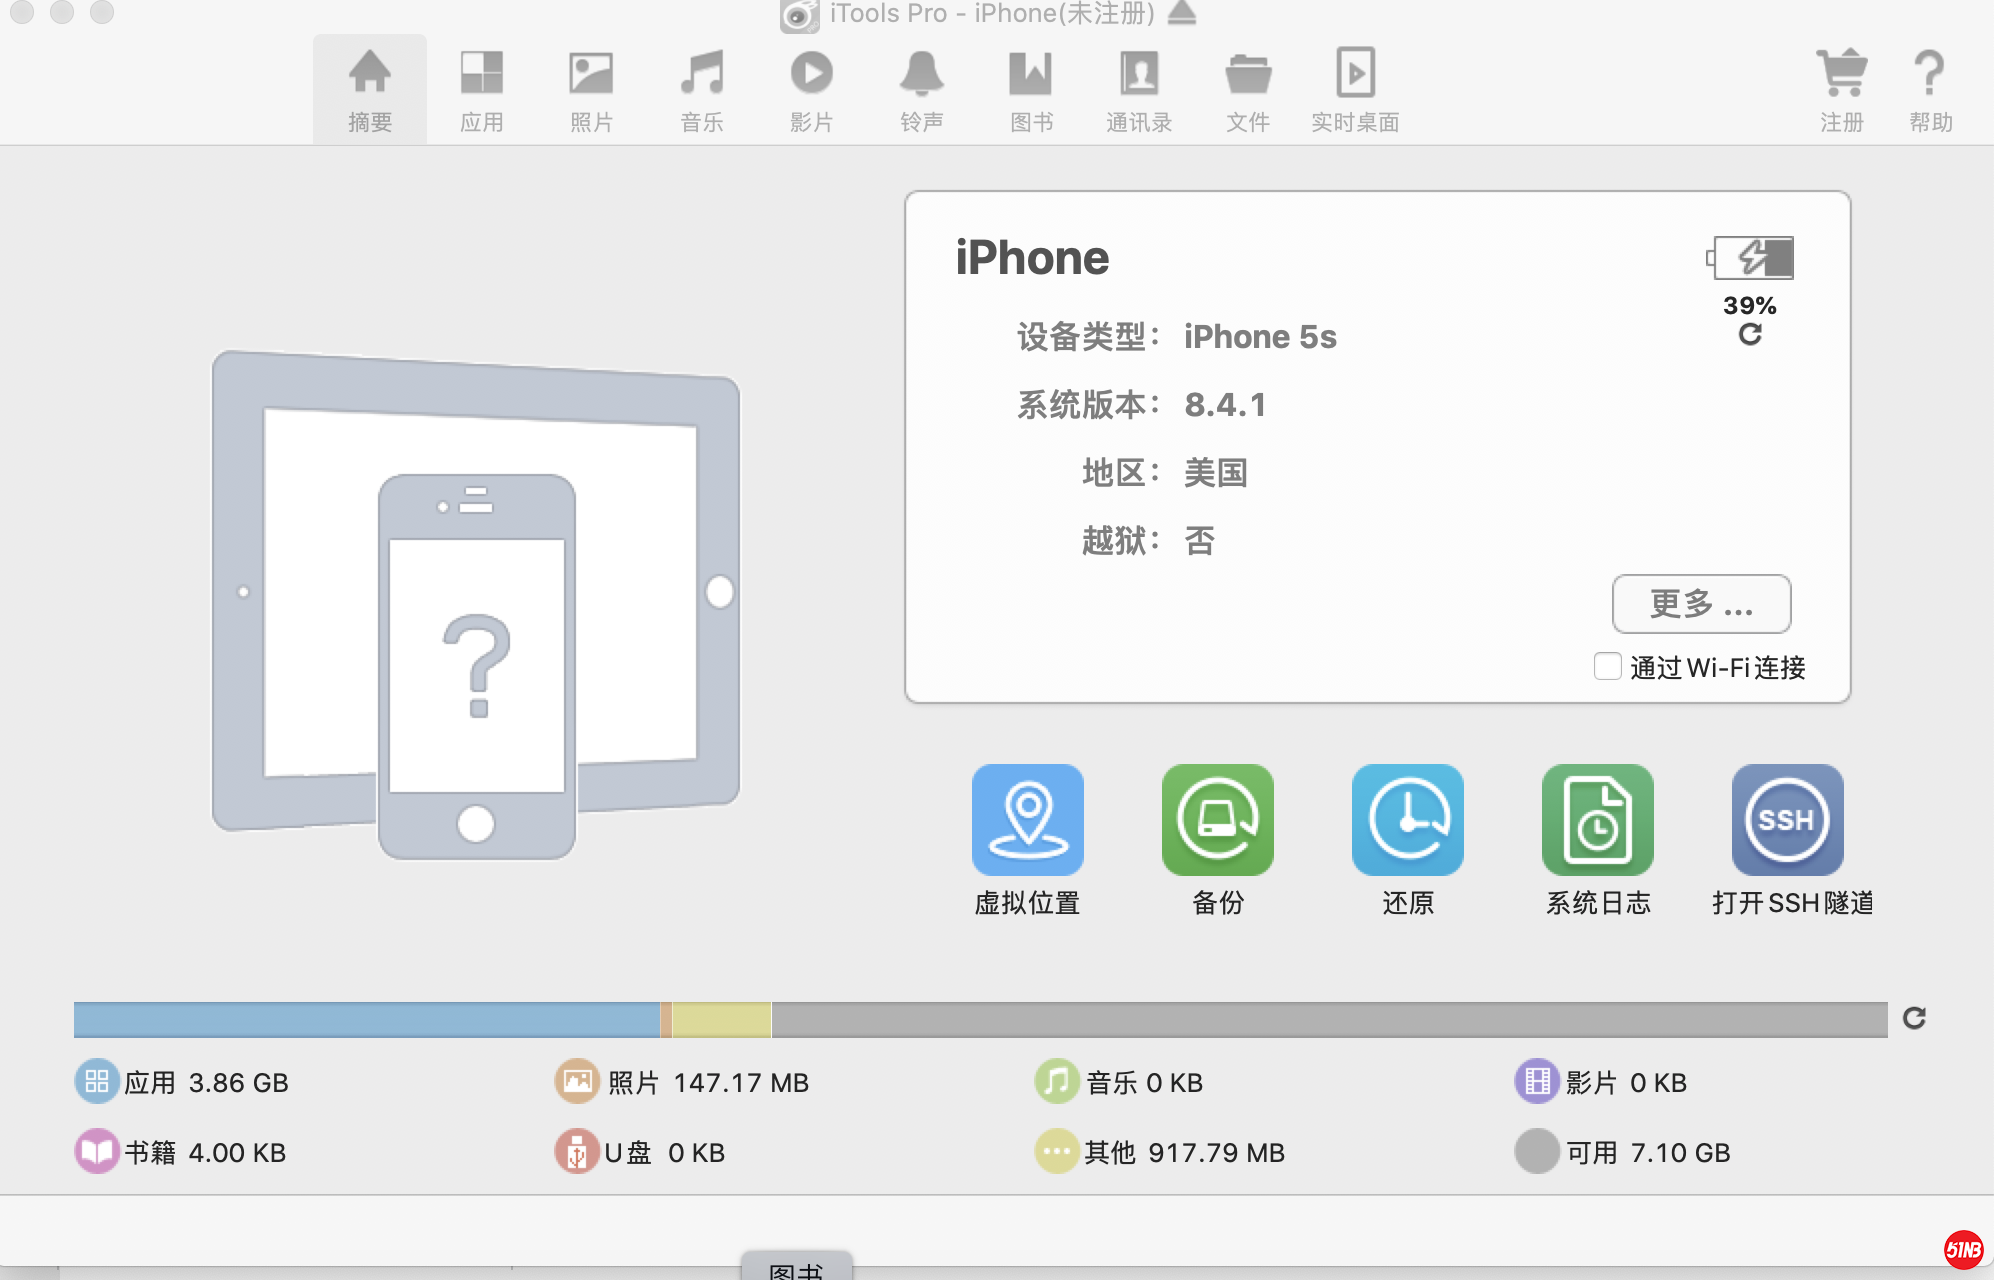1994x1280 pixels.
Task: Refresh the storage usage bar
Action: (1914, 1018)
